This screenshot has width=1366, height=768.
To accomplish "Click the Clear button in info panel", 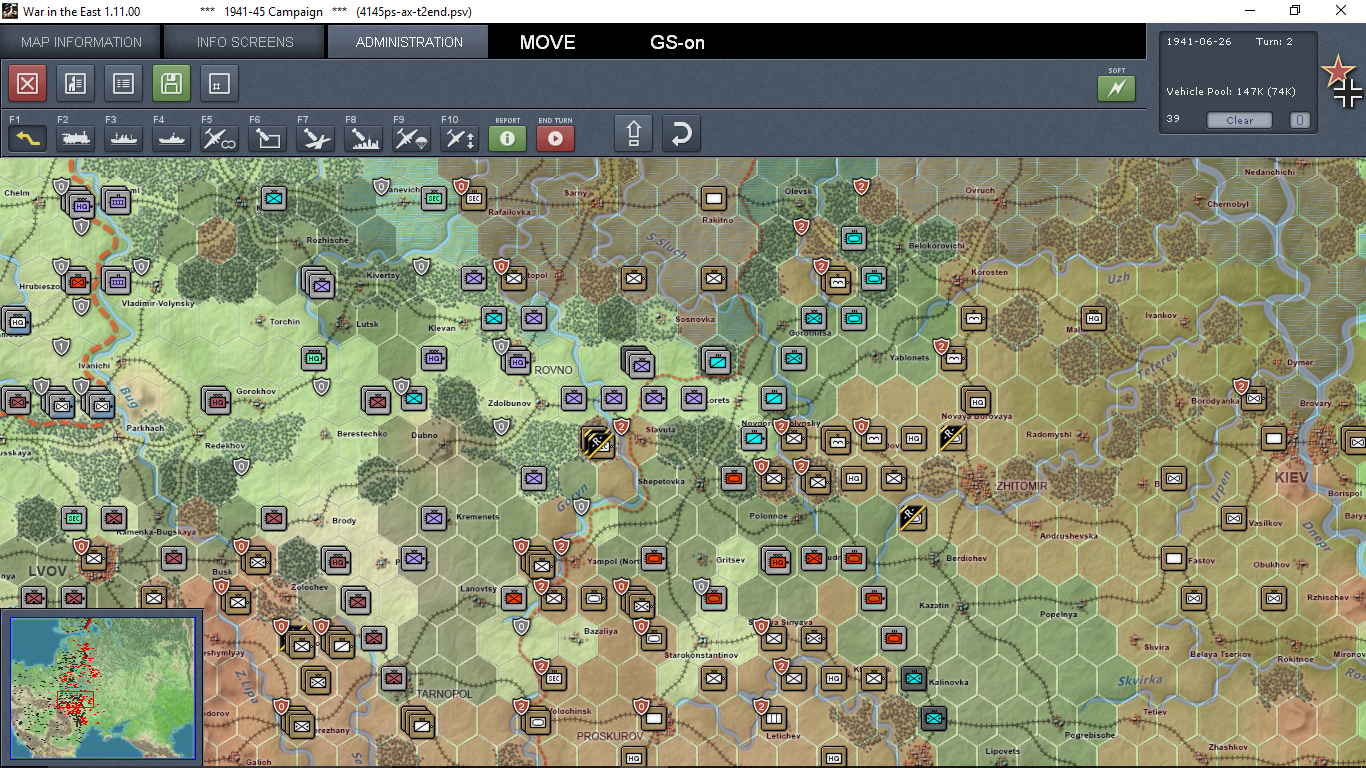I will 1240,120.
